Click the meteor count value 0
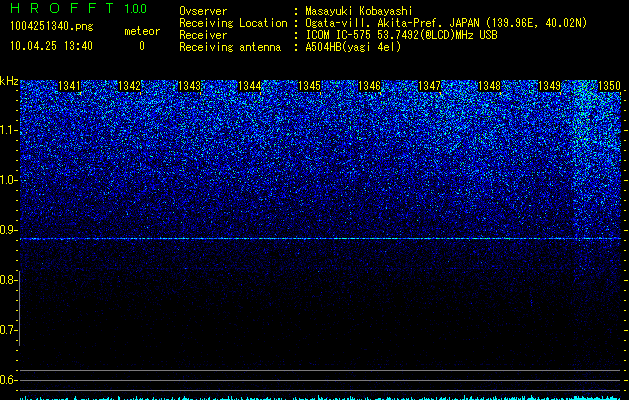 142,46
